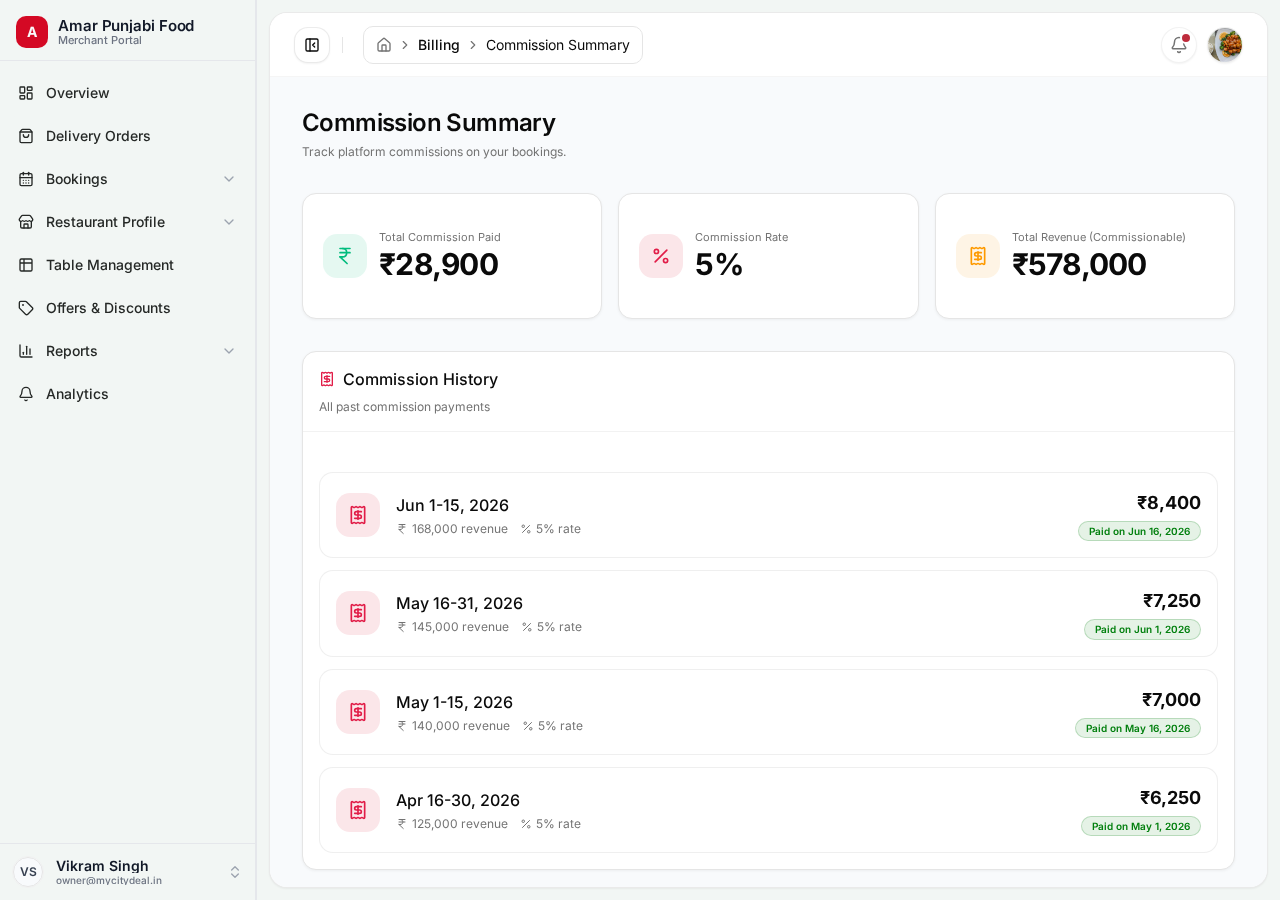The height and width of the screenshot is (900, 1280).
Task: Click the Commission History heading
Action: [420, 379]
